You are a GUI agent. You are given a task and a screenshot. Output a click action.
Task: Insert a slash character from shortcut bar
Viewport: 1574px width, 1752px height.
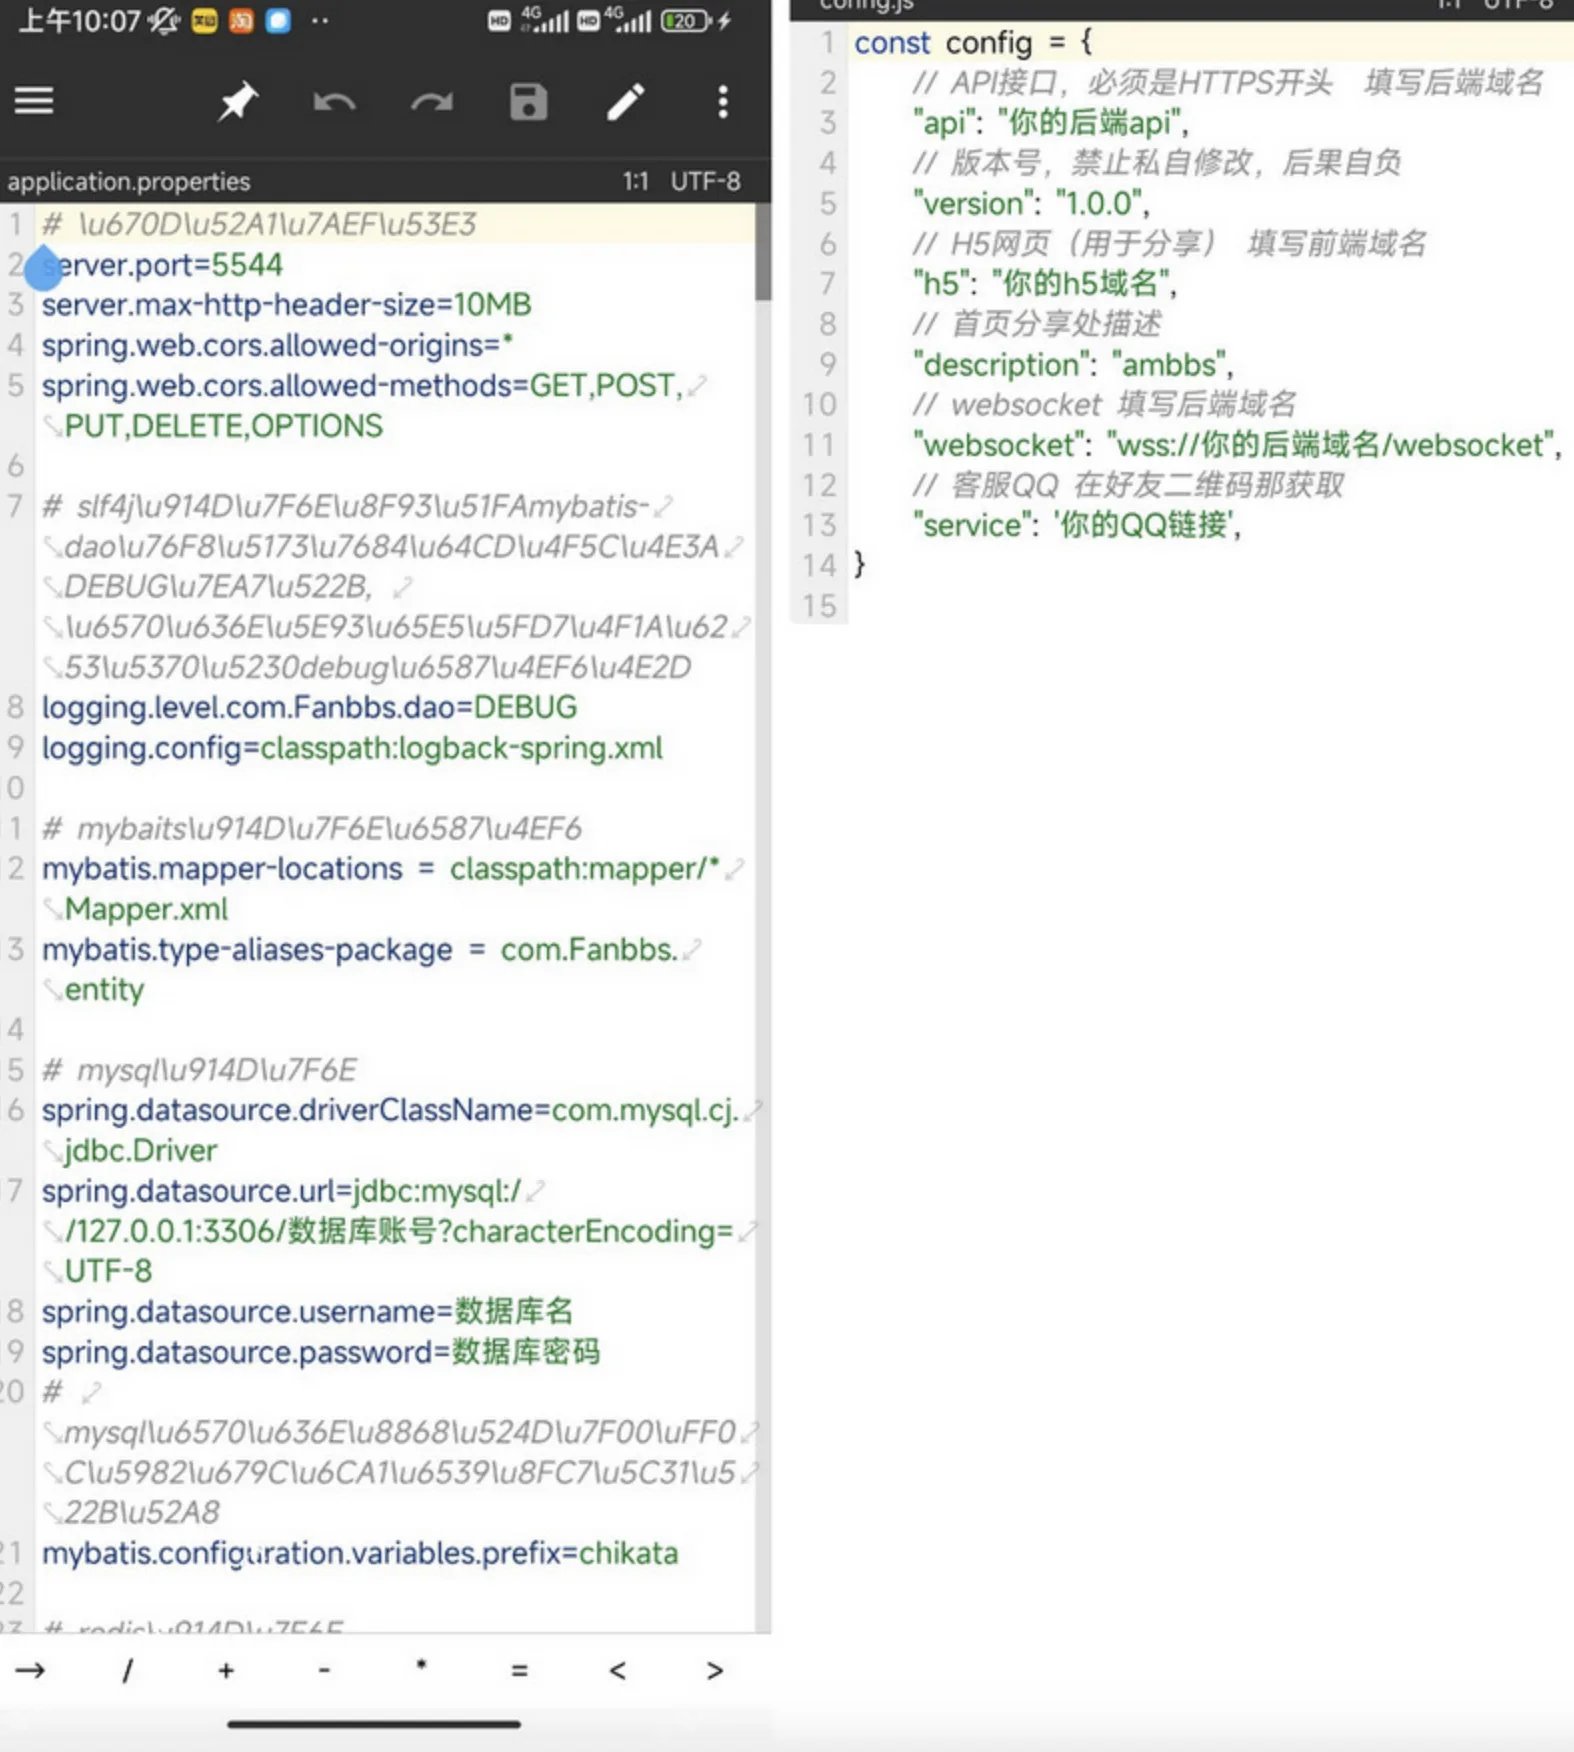[127, 1670]
